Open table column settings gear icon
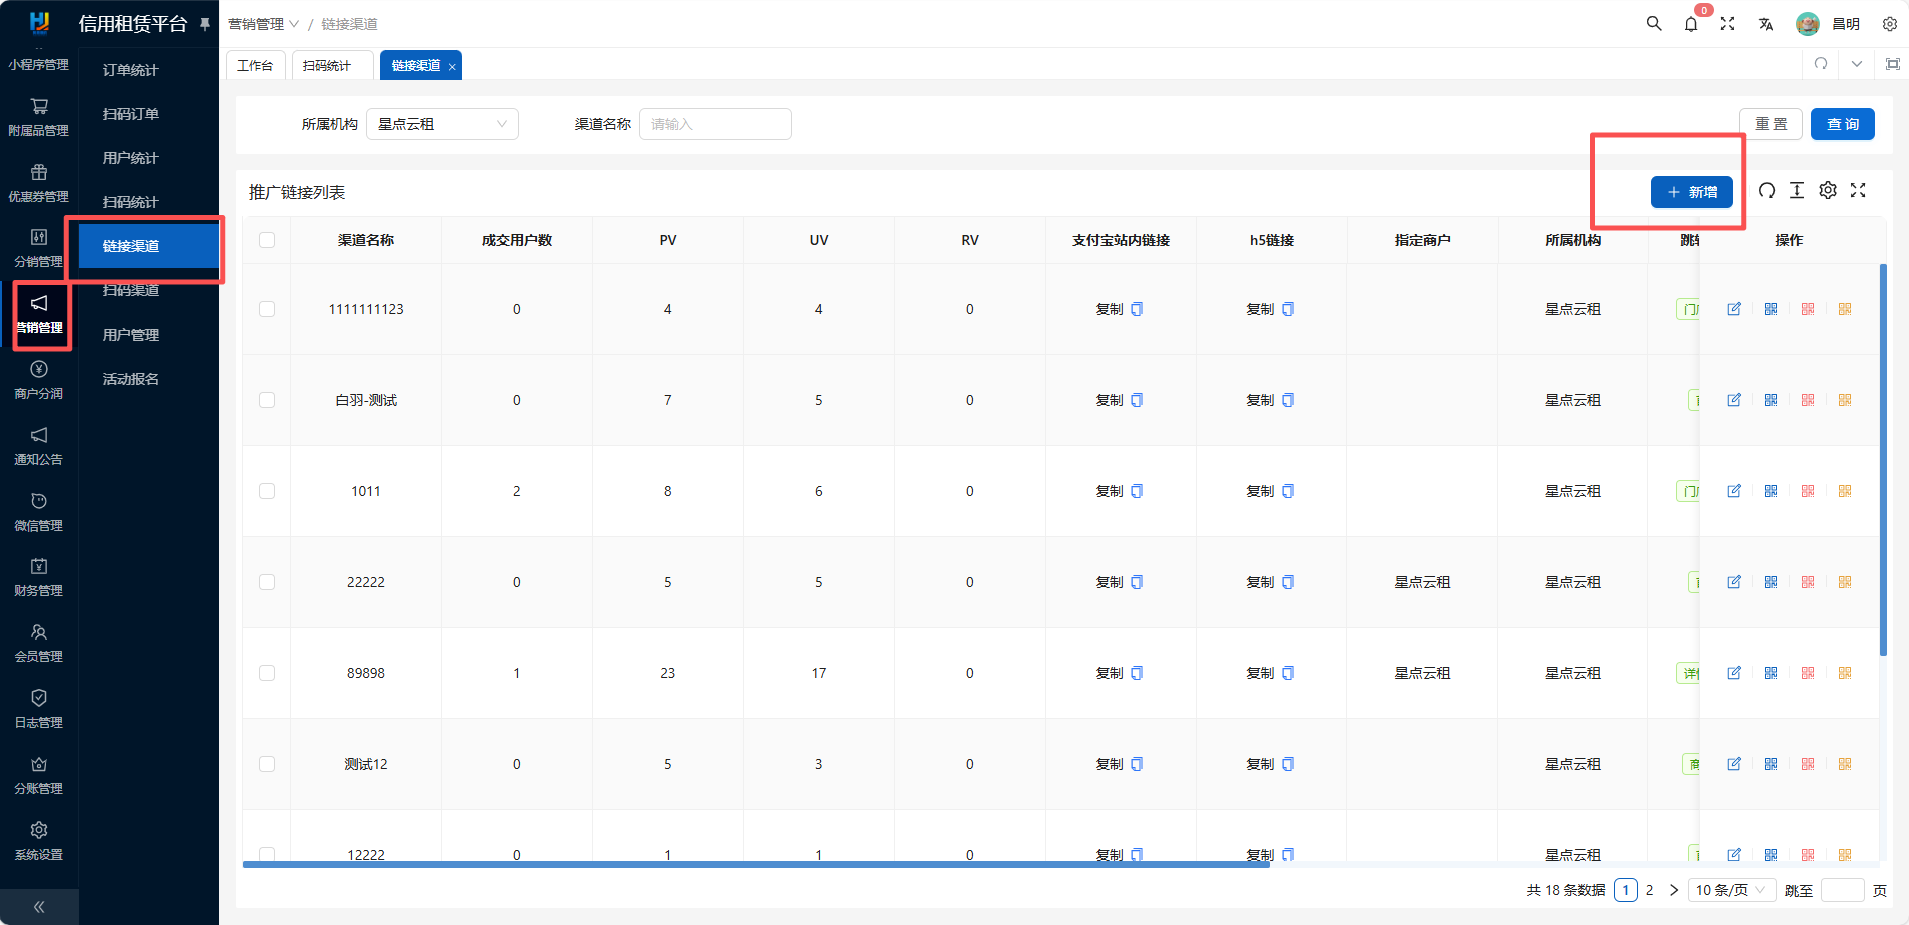This screenshot has width=1909, height=925. [1828, 191]
